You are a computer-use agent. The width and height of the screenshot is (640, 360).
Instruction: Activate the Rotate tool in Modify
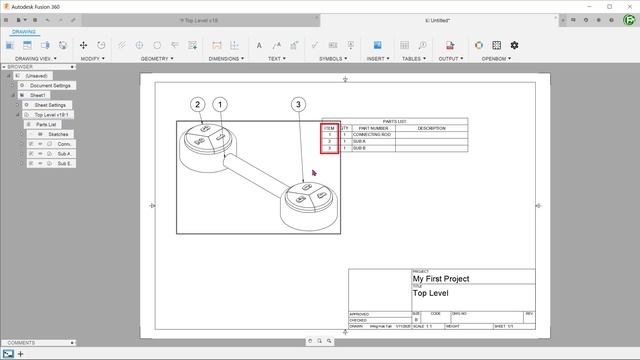101,45
